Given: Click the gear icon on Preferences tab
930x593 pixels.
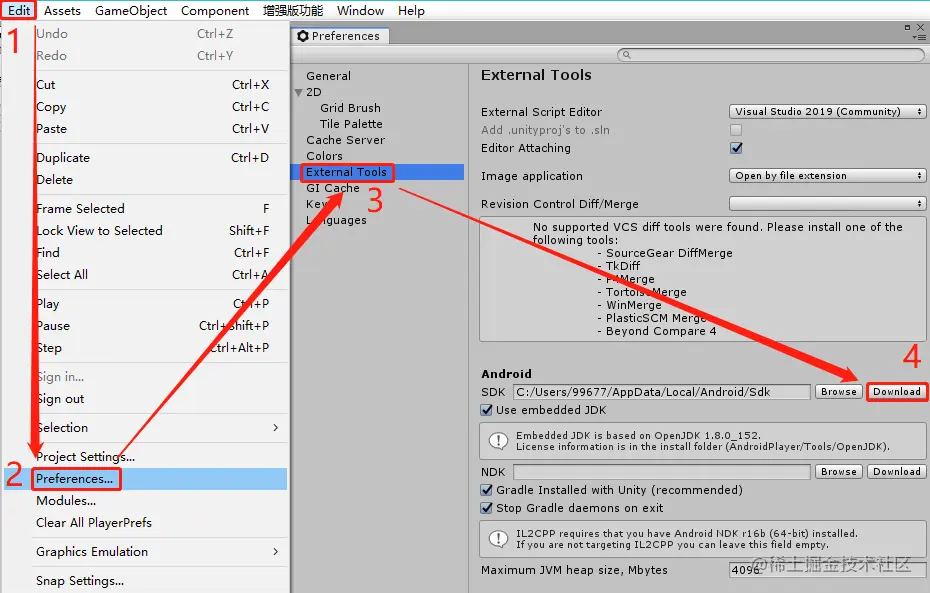Looking at the screenshot, I should click(x=302, y=36).
